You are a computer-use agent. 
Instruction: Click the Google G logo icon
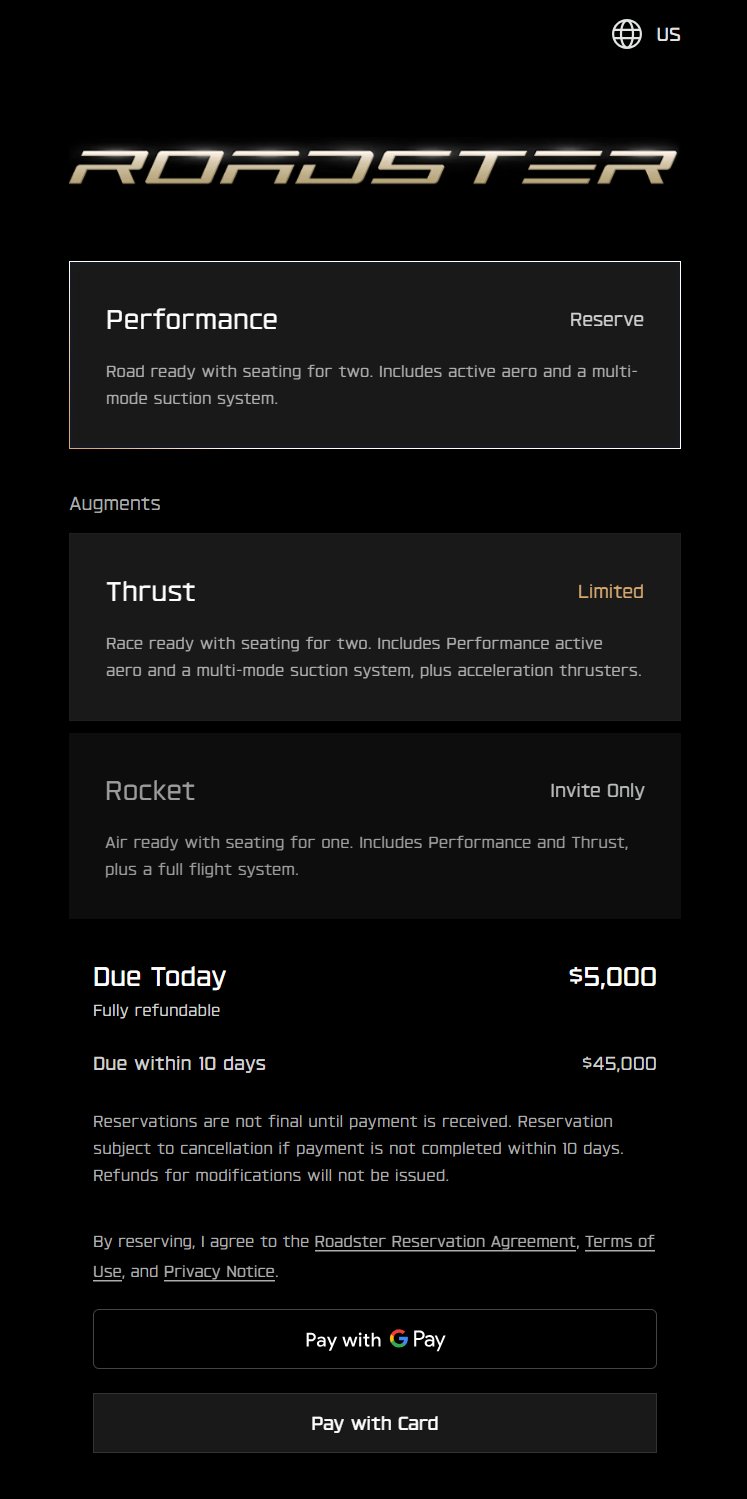(x=399, y=1338)
